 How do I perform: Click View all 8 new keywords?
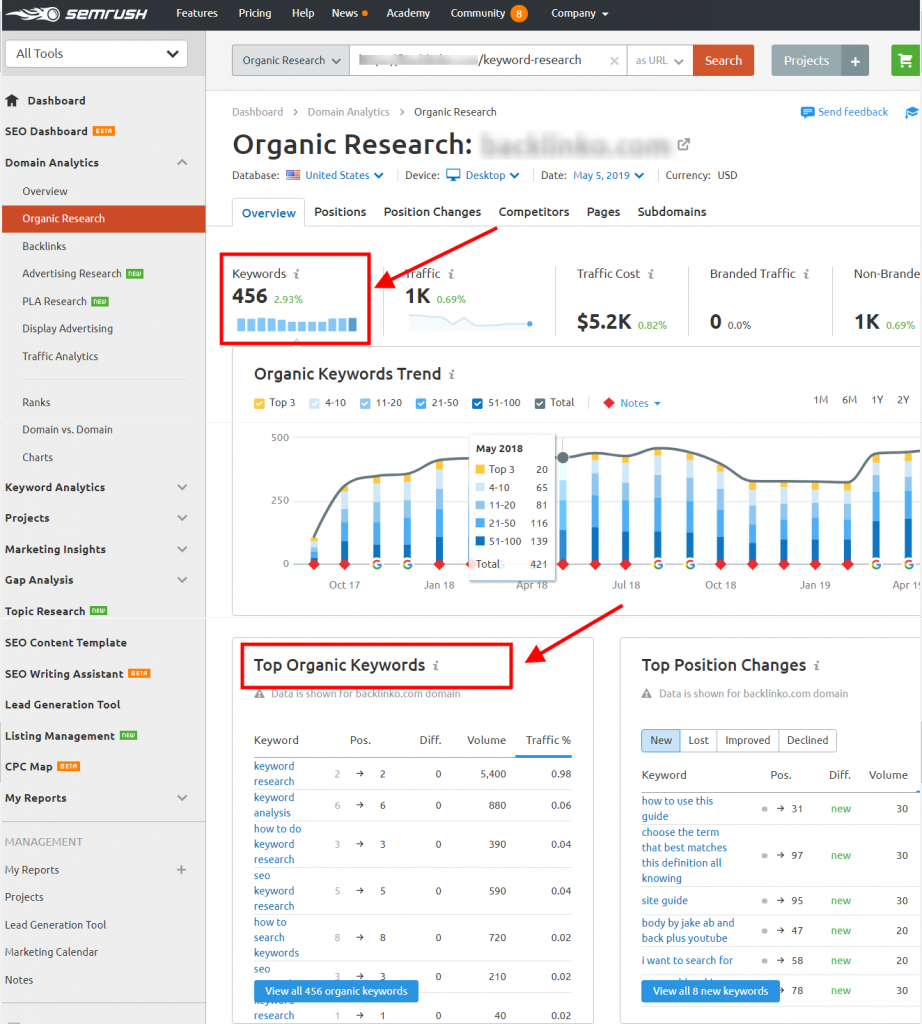click(x=710, y=991)
